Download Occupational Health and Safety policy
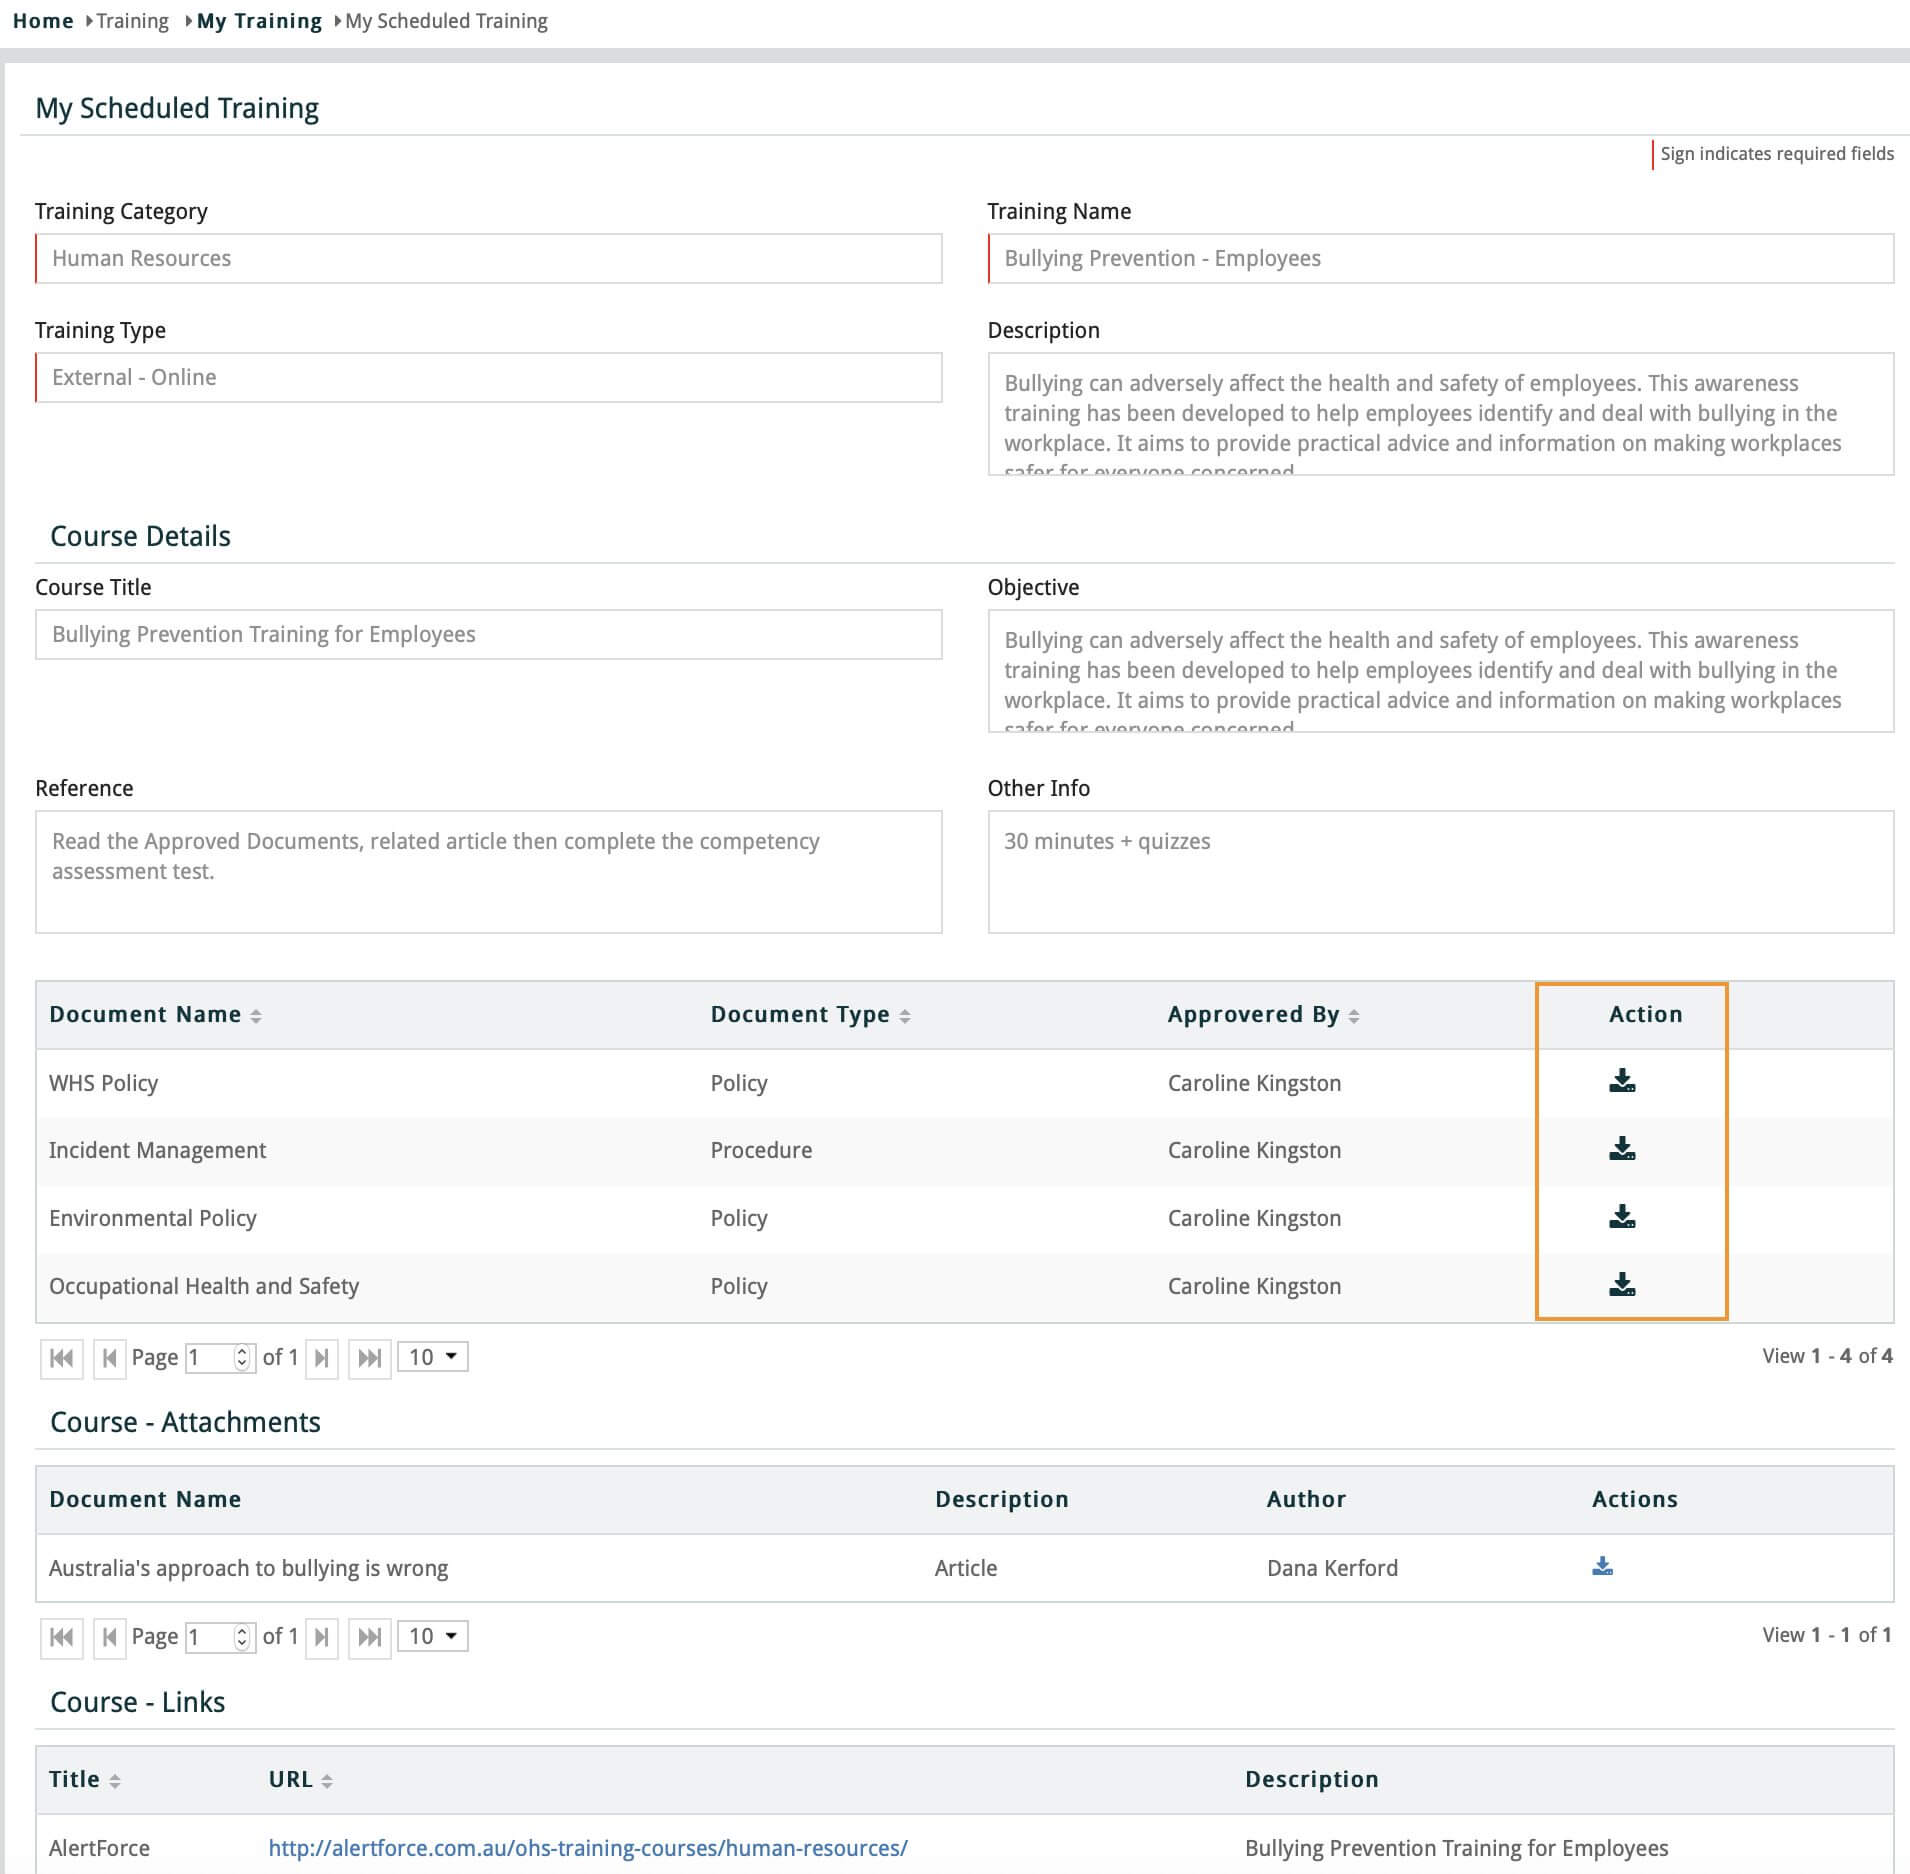 1621,1285
